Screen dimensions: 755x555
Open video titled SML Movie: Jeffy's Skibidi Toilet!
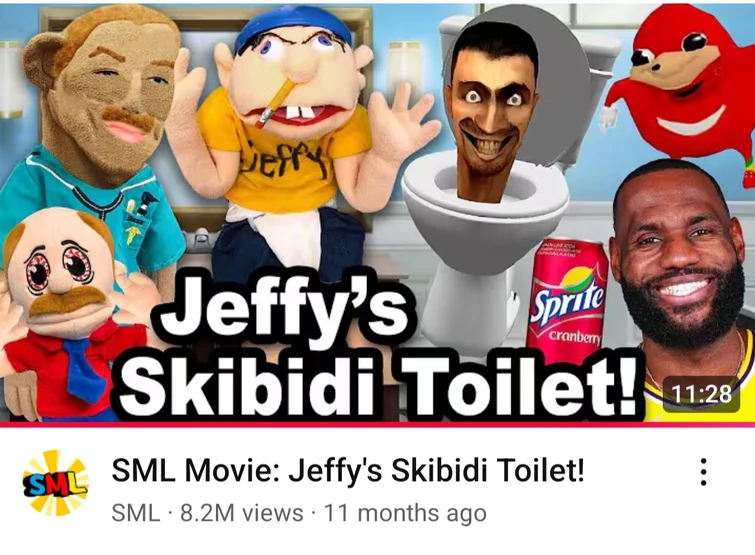tap(348, 470)
